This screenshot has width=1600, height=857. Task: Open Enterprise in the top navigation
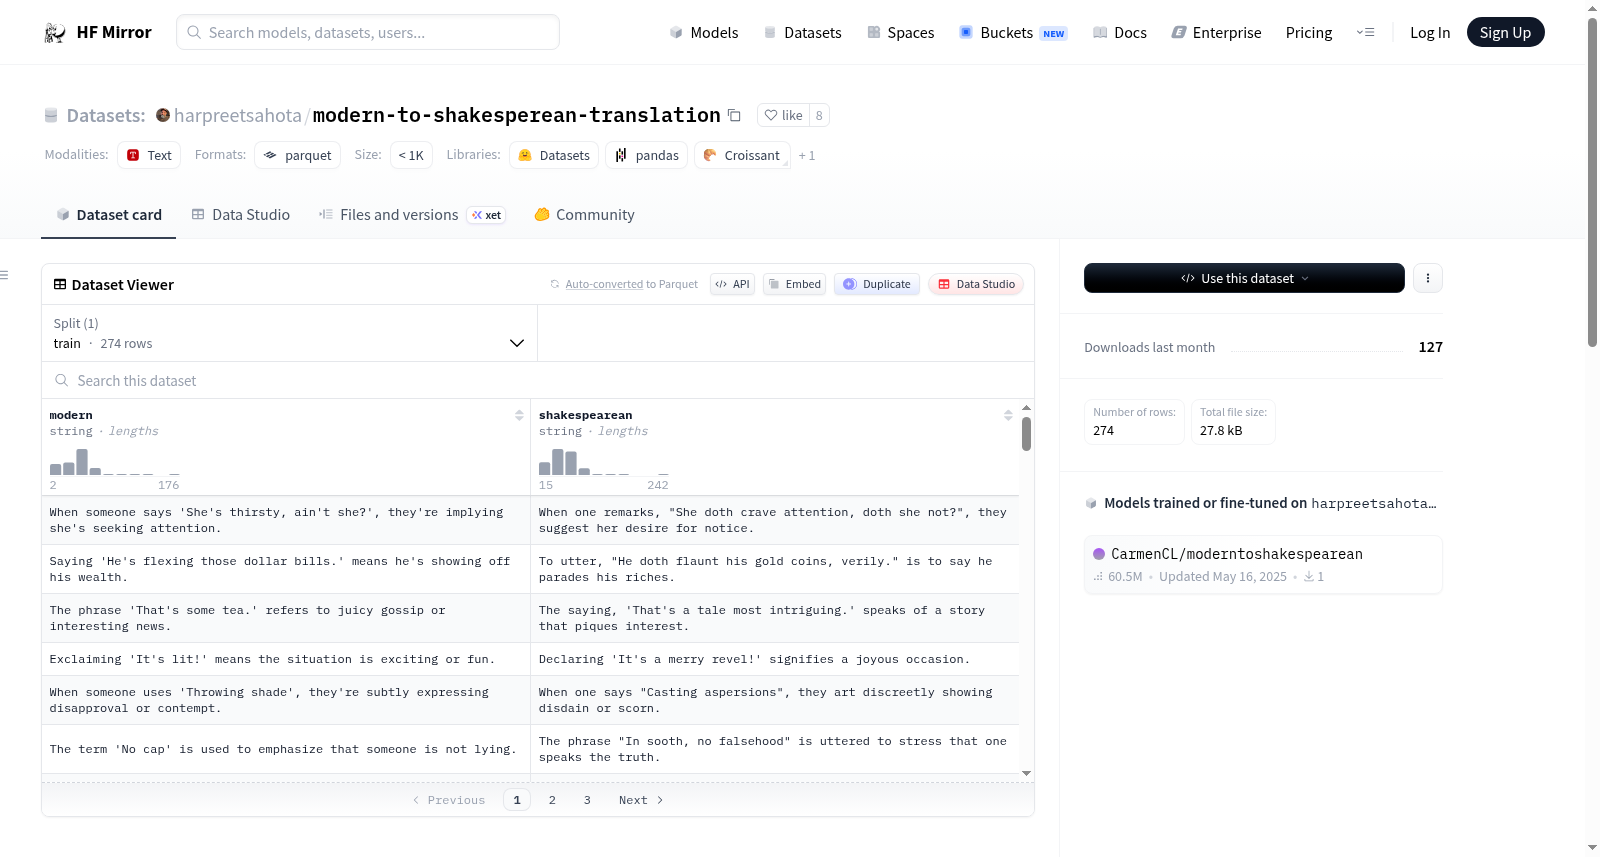[1217, 33]
